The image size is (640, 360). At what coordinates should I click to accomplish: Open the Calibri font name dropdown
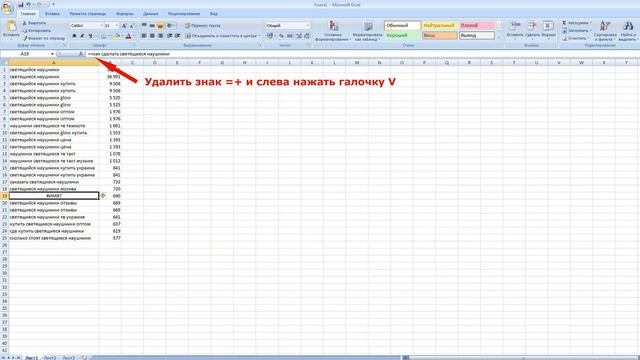(101, 26)
